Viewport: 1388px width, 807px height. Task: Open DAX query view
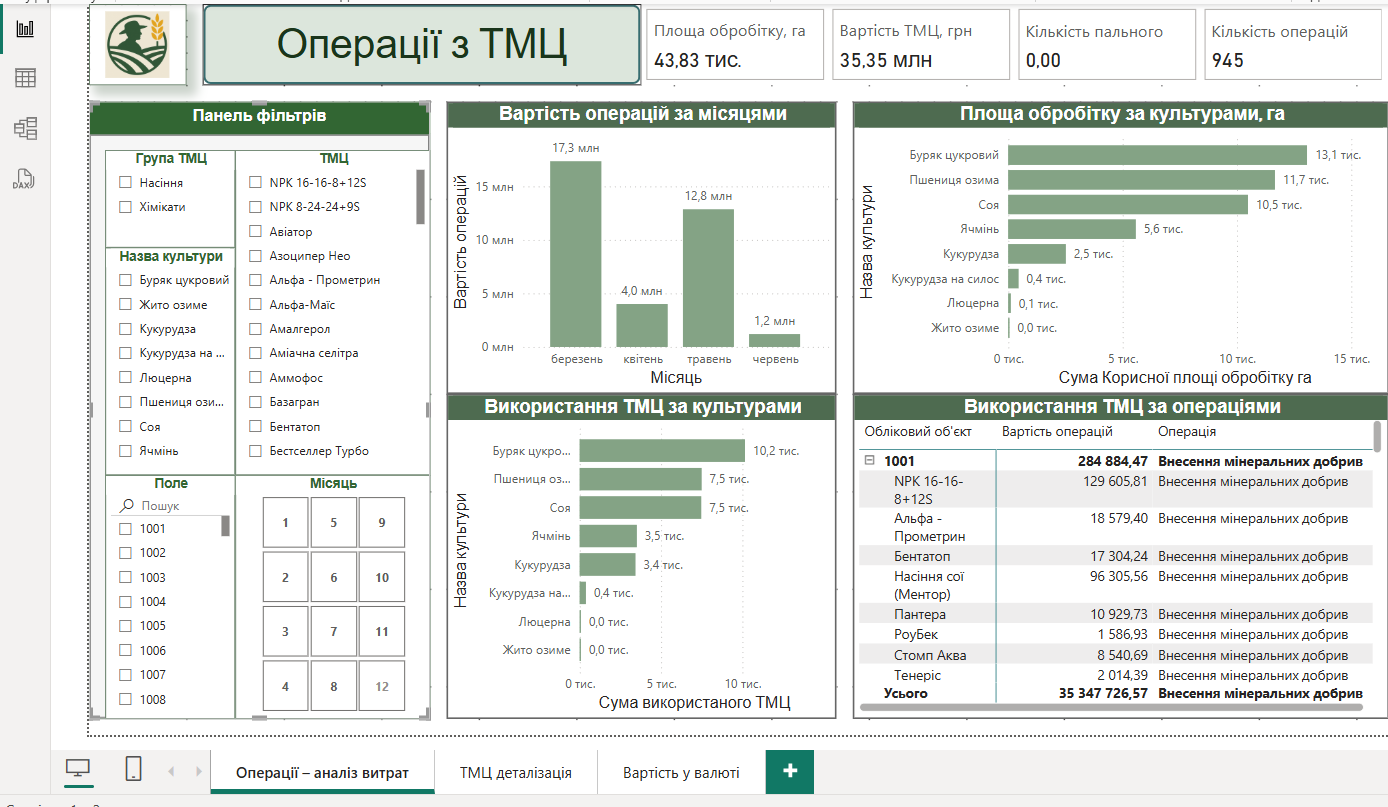(25, 179)
